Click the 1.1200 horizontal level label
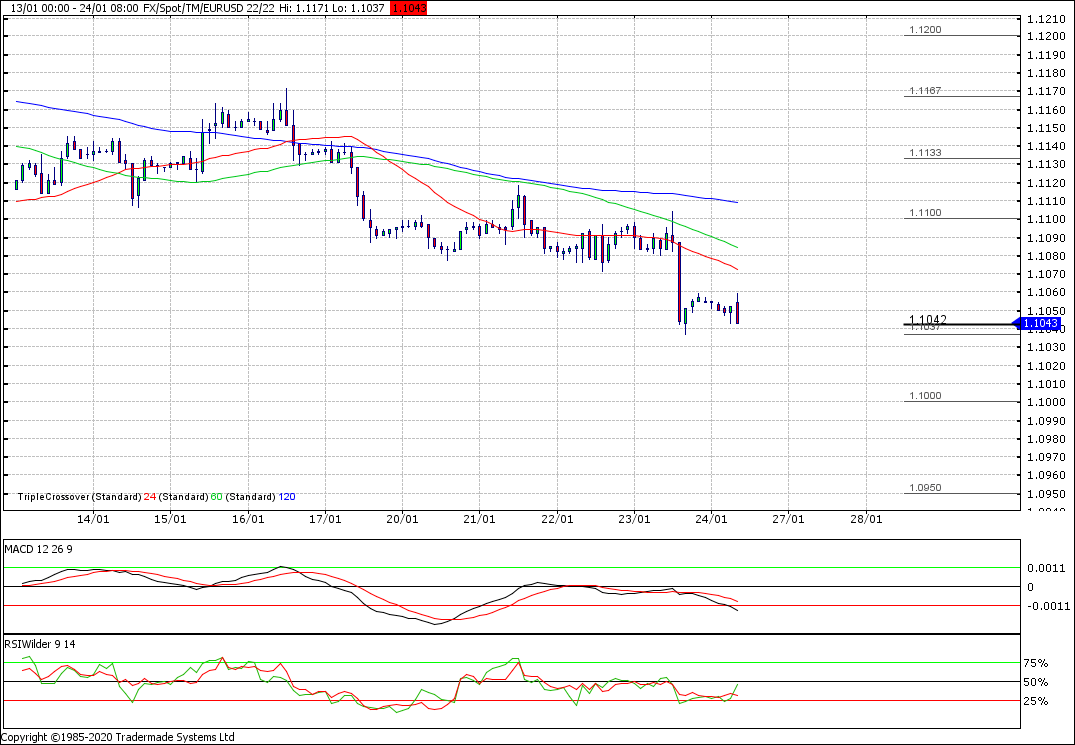Image resolution: width=1075 pixels, height=745 pixels. 925,30
